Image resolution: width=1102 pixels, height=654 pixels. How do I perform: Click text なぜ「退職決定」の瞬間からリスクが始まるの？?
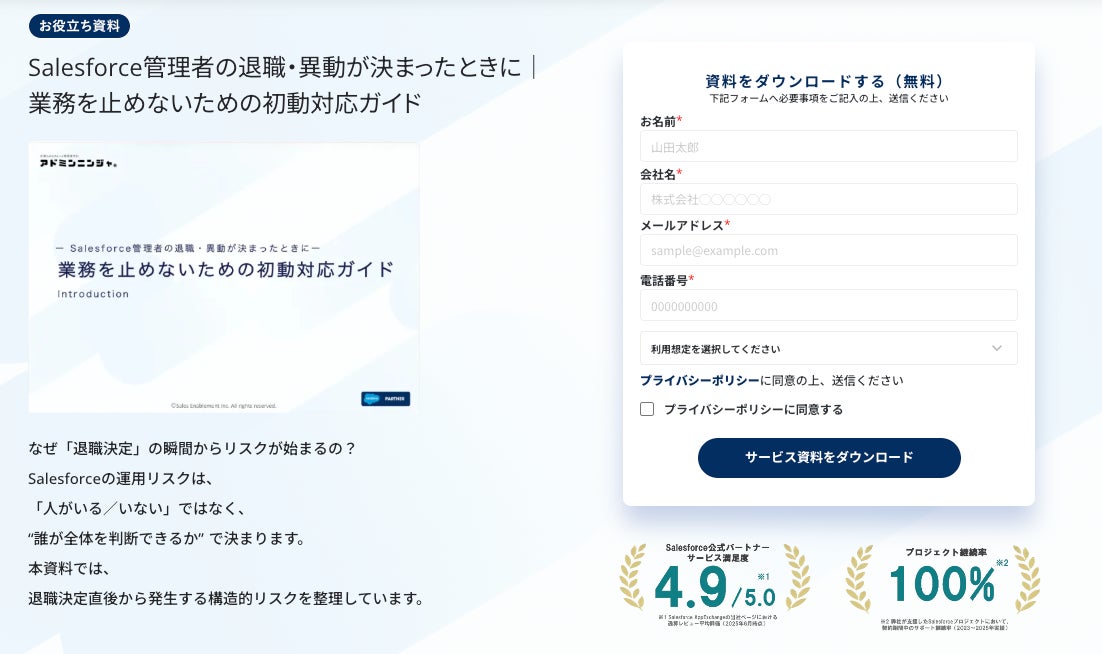click(193, 448)
